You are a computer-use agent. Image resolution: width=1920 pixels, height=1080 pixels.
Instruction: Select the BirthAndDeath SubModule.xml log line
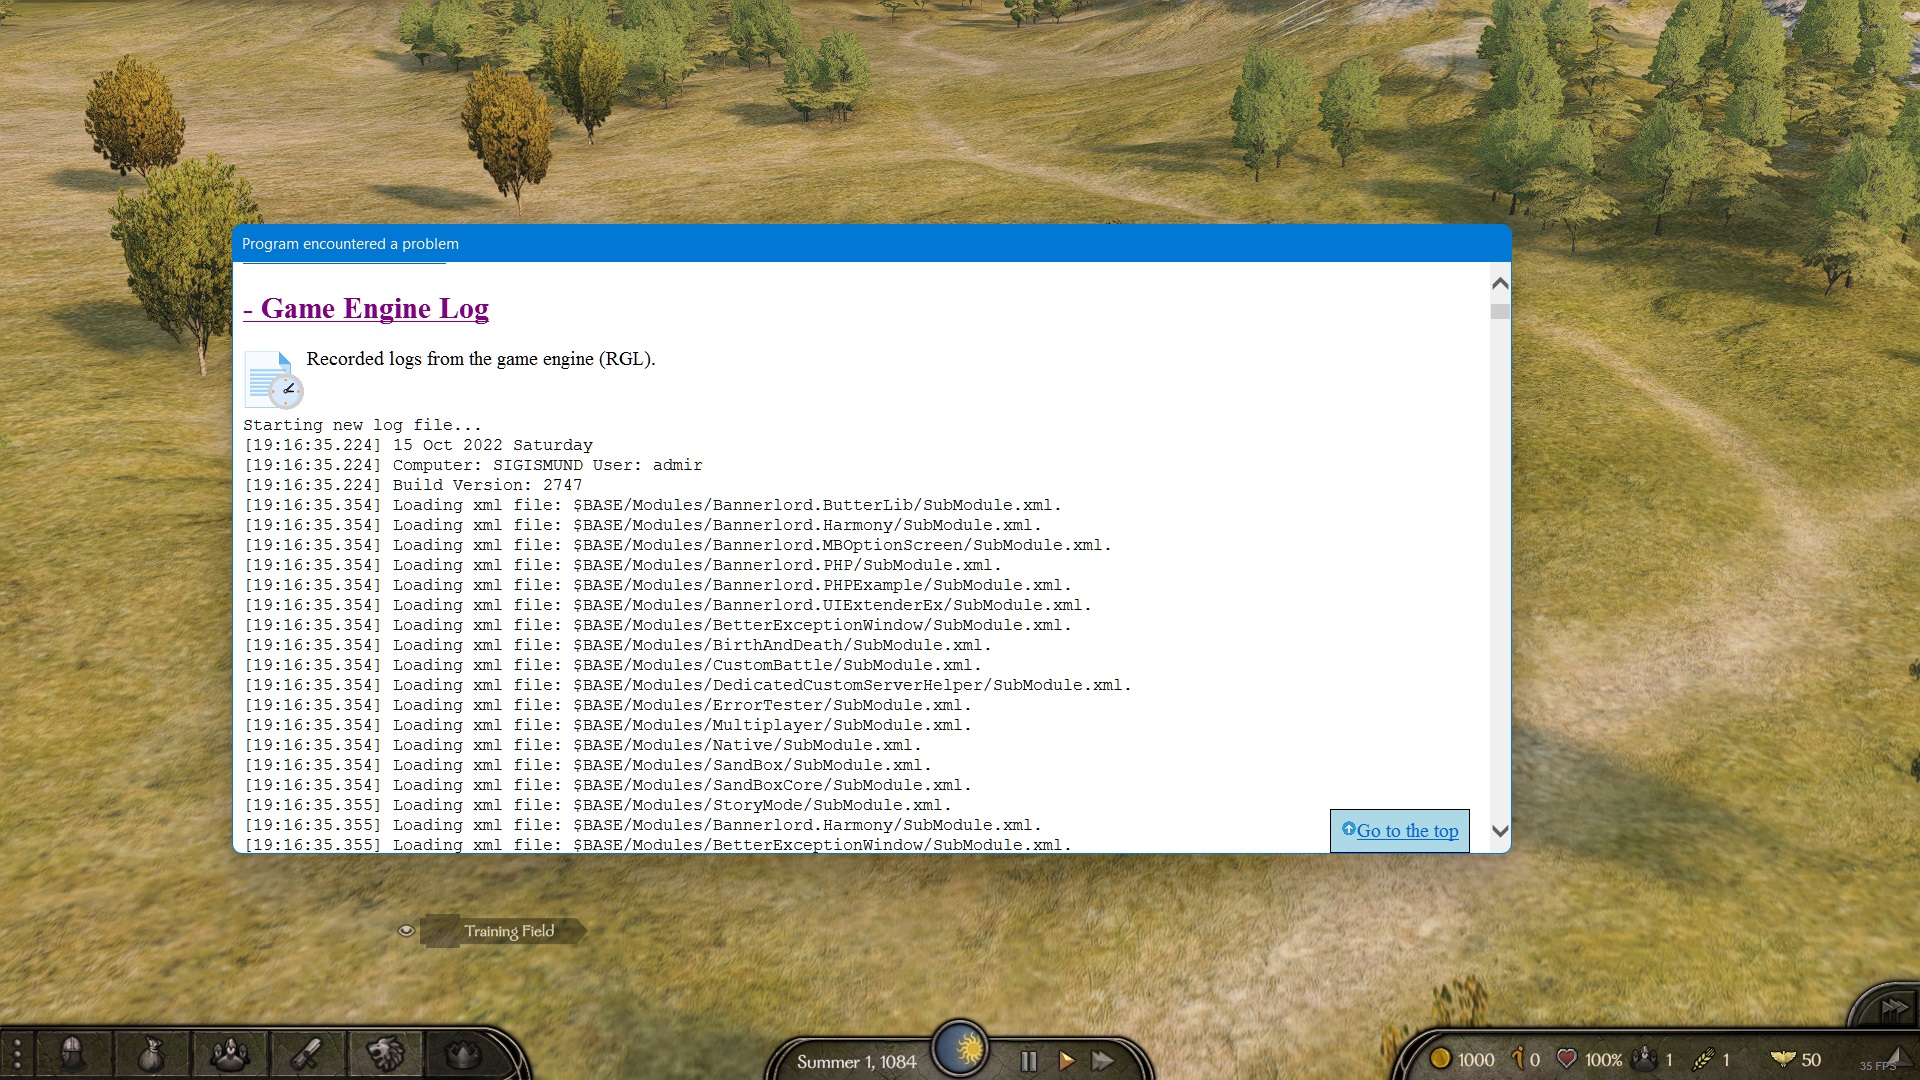617,645
